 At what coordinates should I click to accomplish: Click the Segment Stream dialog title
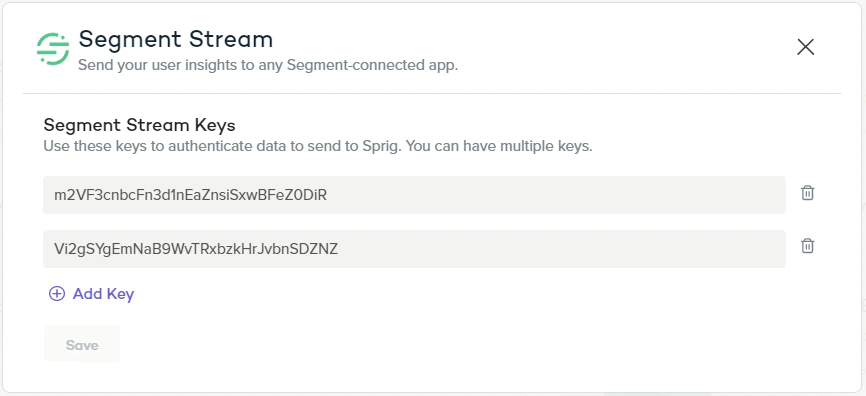pyautogui.click(x=176, y=39)
